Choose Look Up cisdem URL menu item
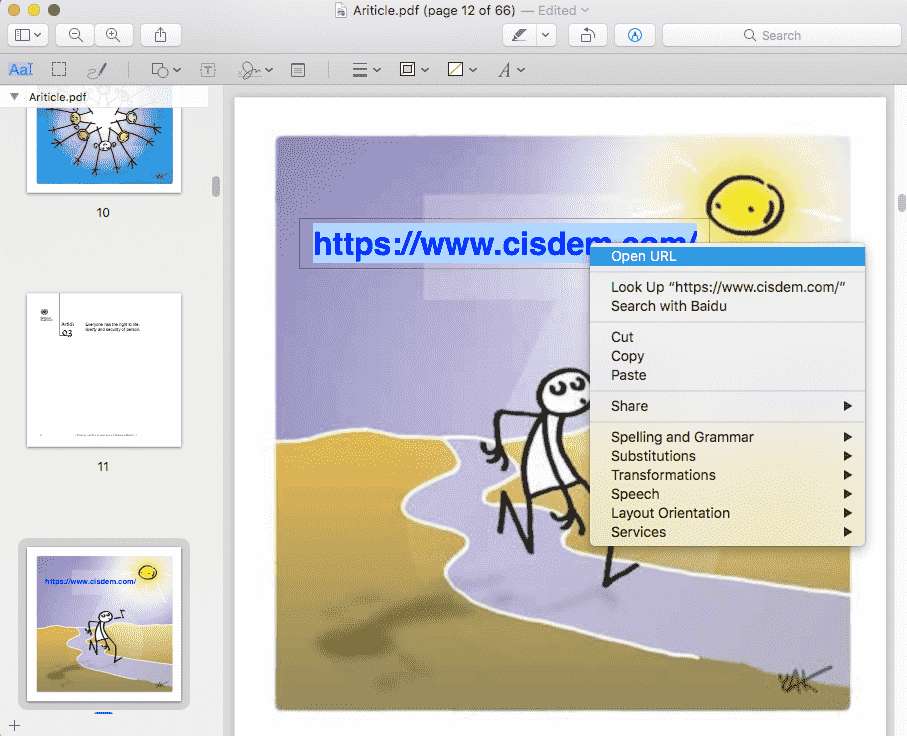 (x=727, y=287)
